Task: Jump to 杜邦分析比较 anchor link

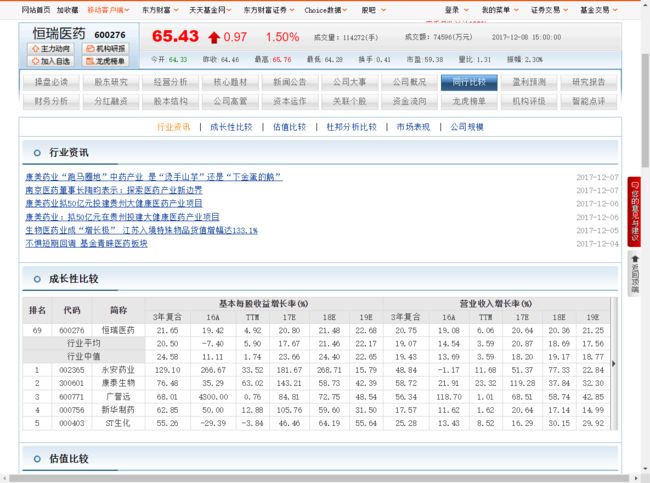Action: point(351,127)
